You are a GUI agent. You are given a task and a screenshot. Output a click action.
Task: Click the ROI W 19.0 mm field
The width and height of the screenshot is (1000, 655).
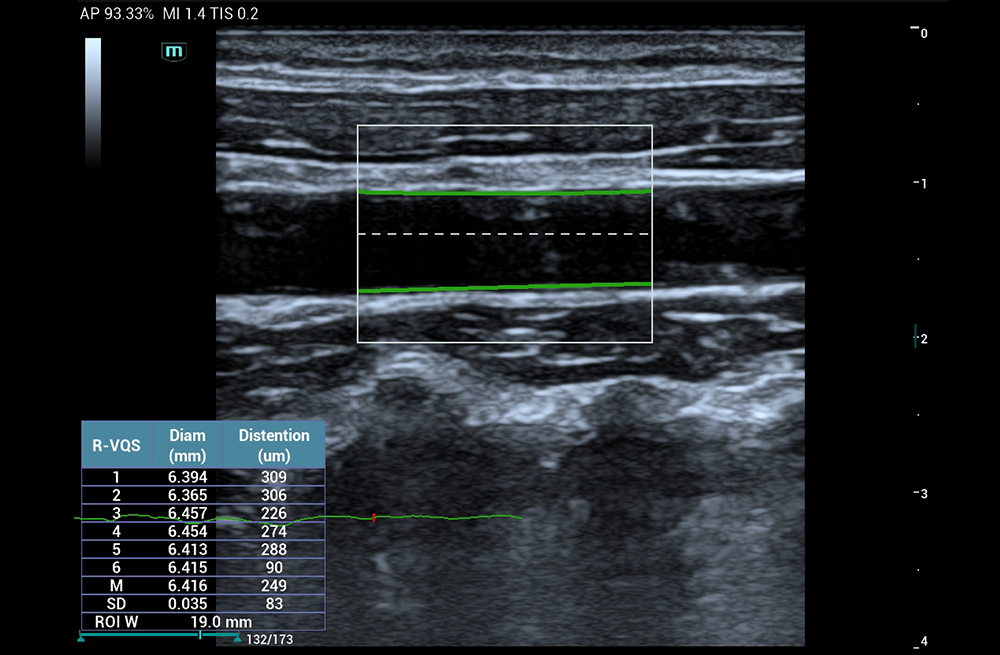pos(202,621)
